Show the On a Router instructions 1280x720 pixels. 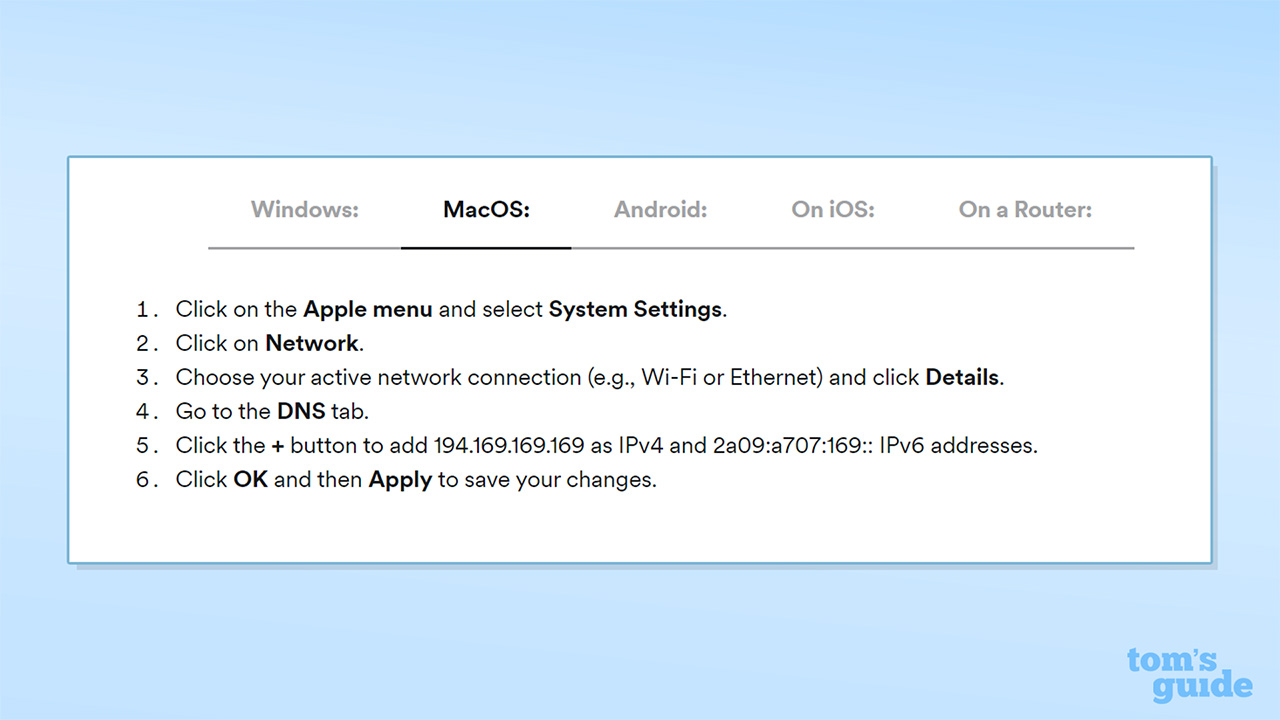tap(1025, 210)
